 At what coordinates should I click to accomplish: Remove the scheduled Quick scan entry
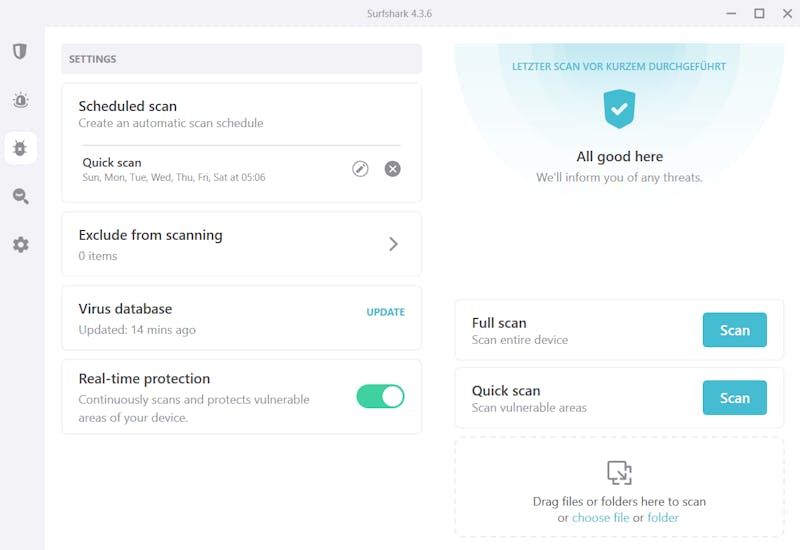click(x=392, y=169)
